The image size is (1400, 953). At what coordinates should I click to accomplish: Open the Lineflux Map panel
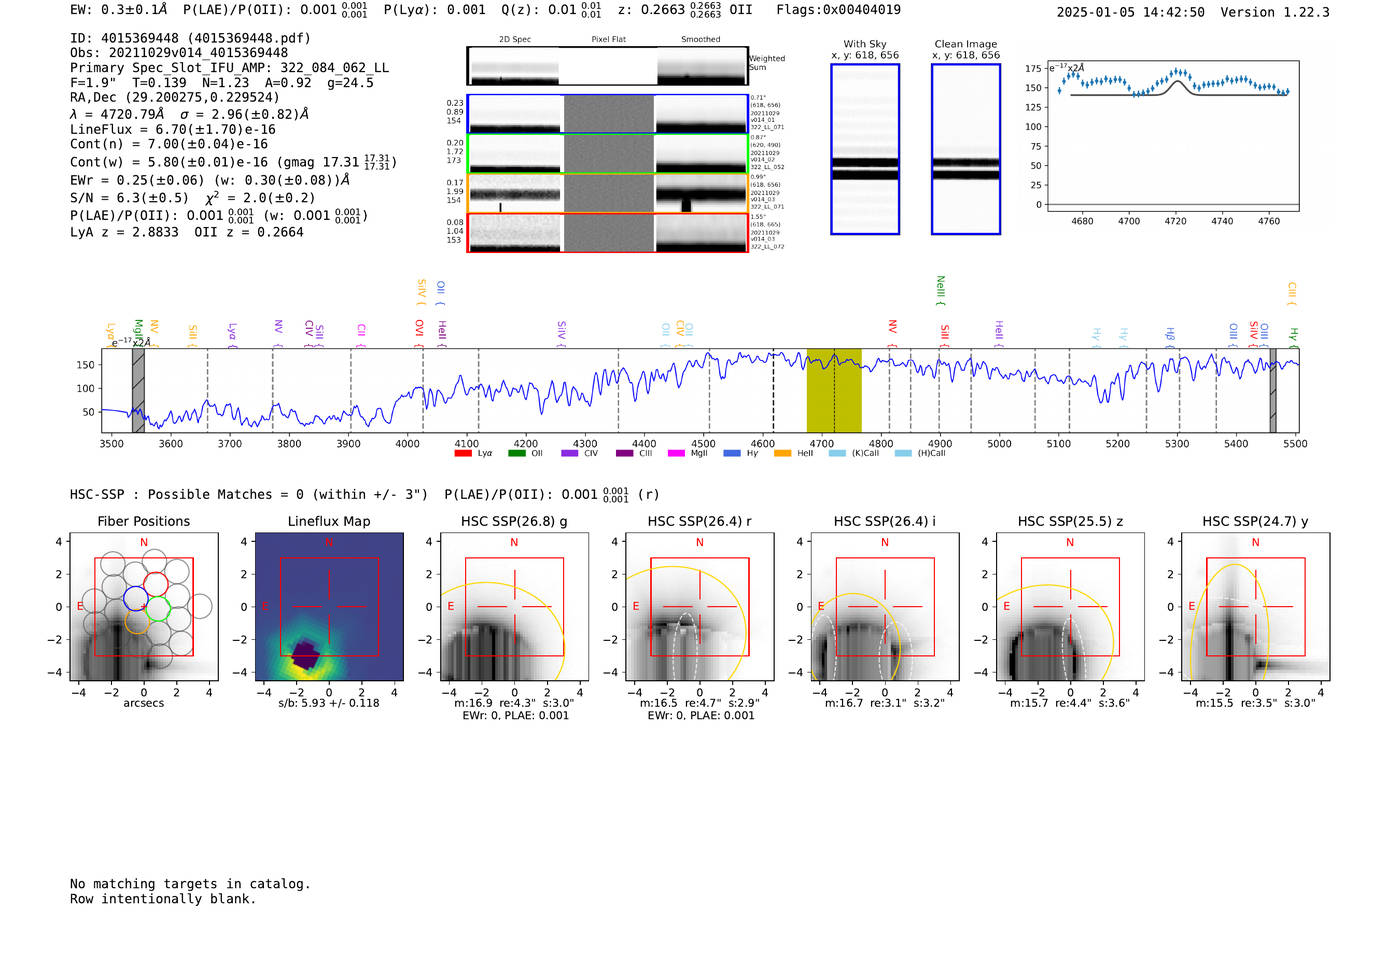pyautogui.click(x=329, y=607)
